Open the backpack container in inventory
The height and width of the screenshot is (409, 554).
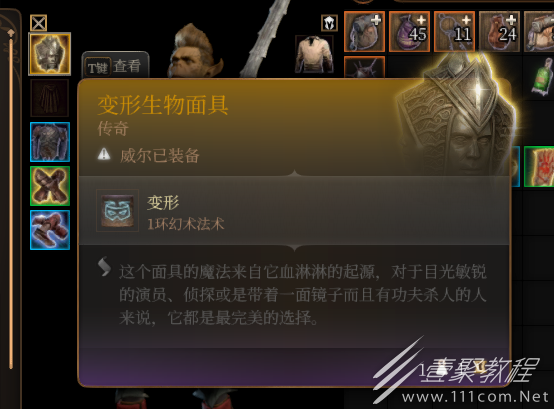[x=364, y=31]
